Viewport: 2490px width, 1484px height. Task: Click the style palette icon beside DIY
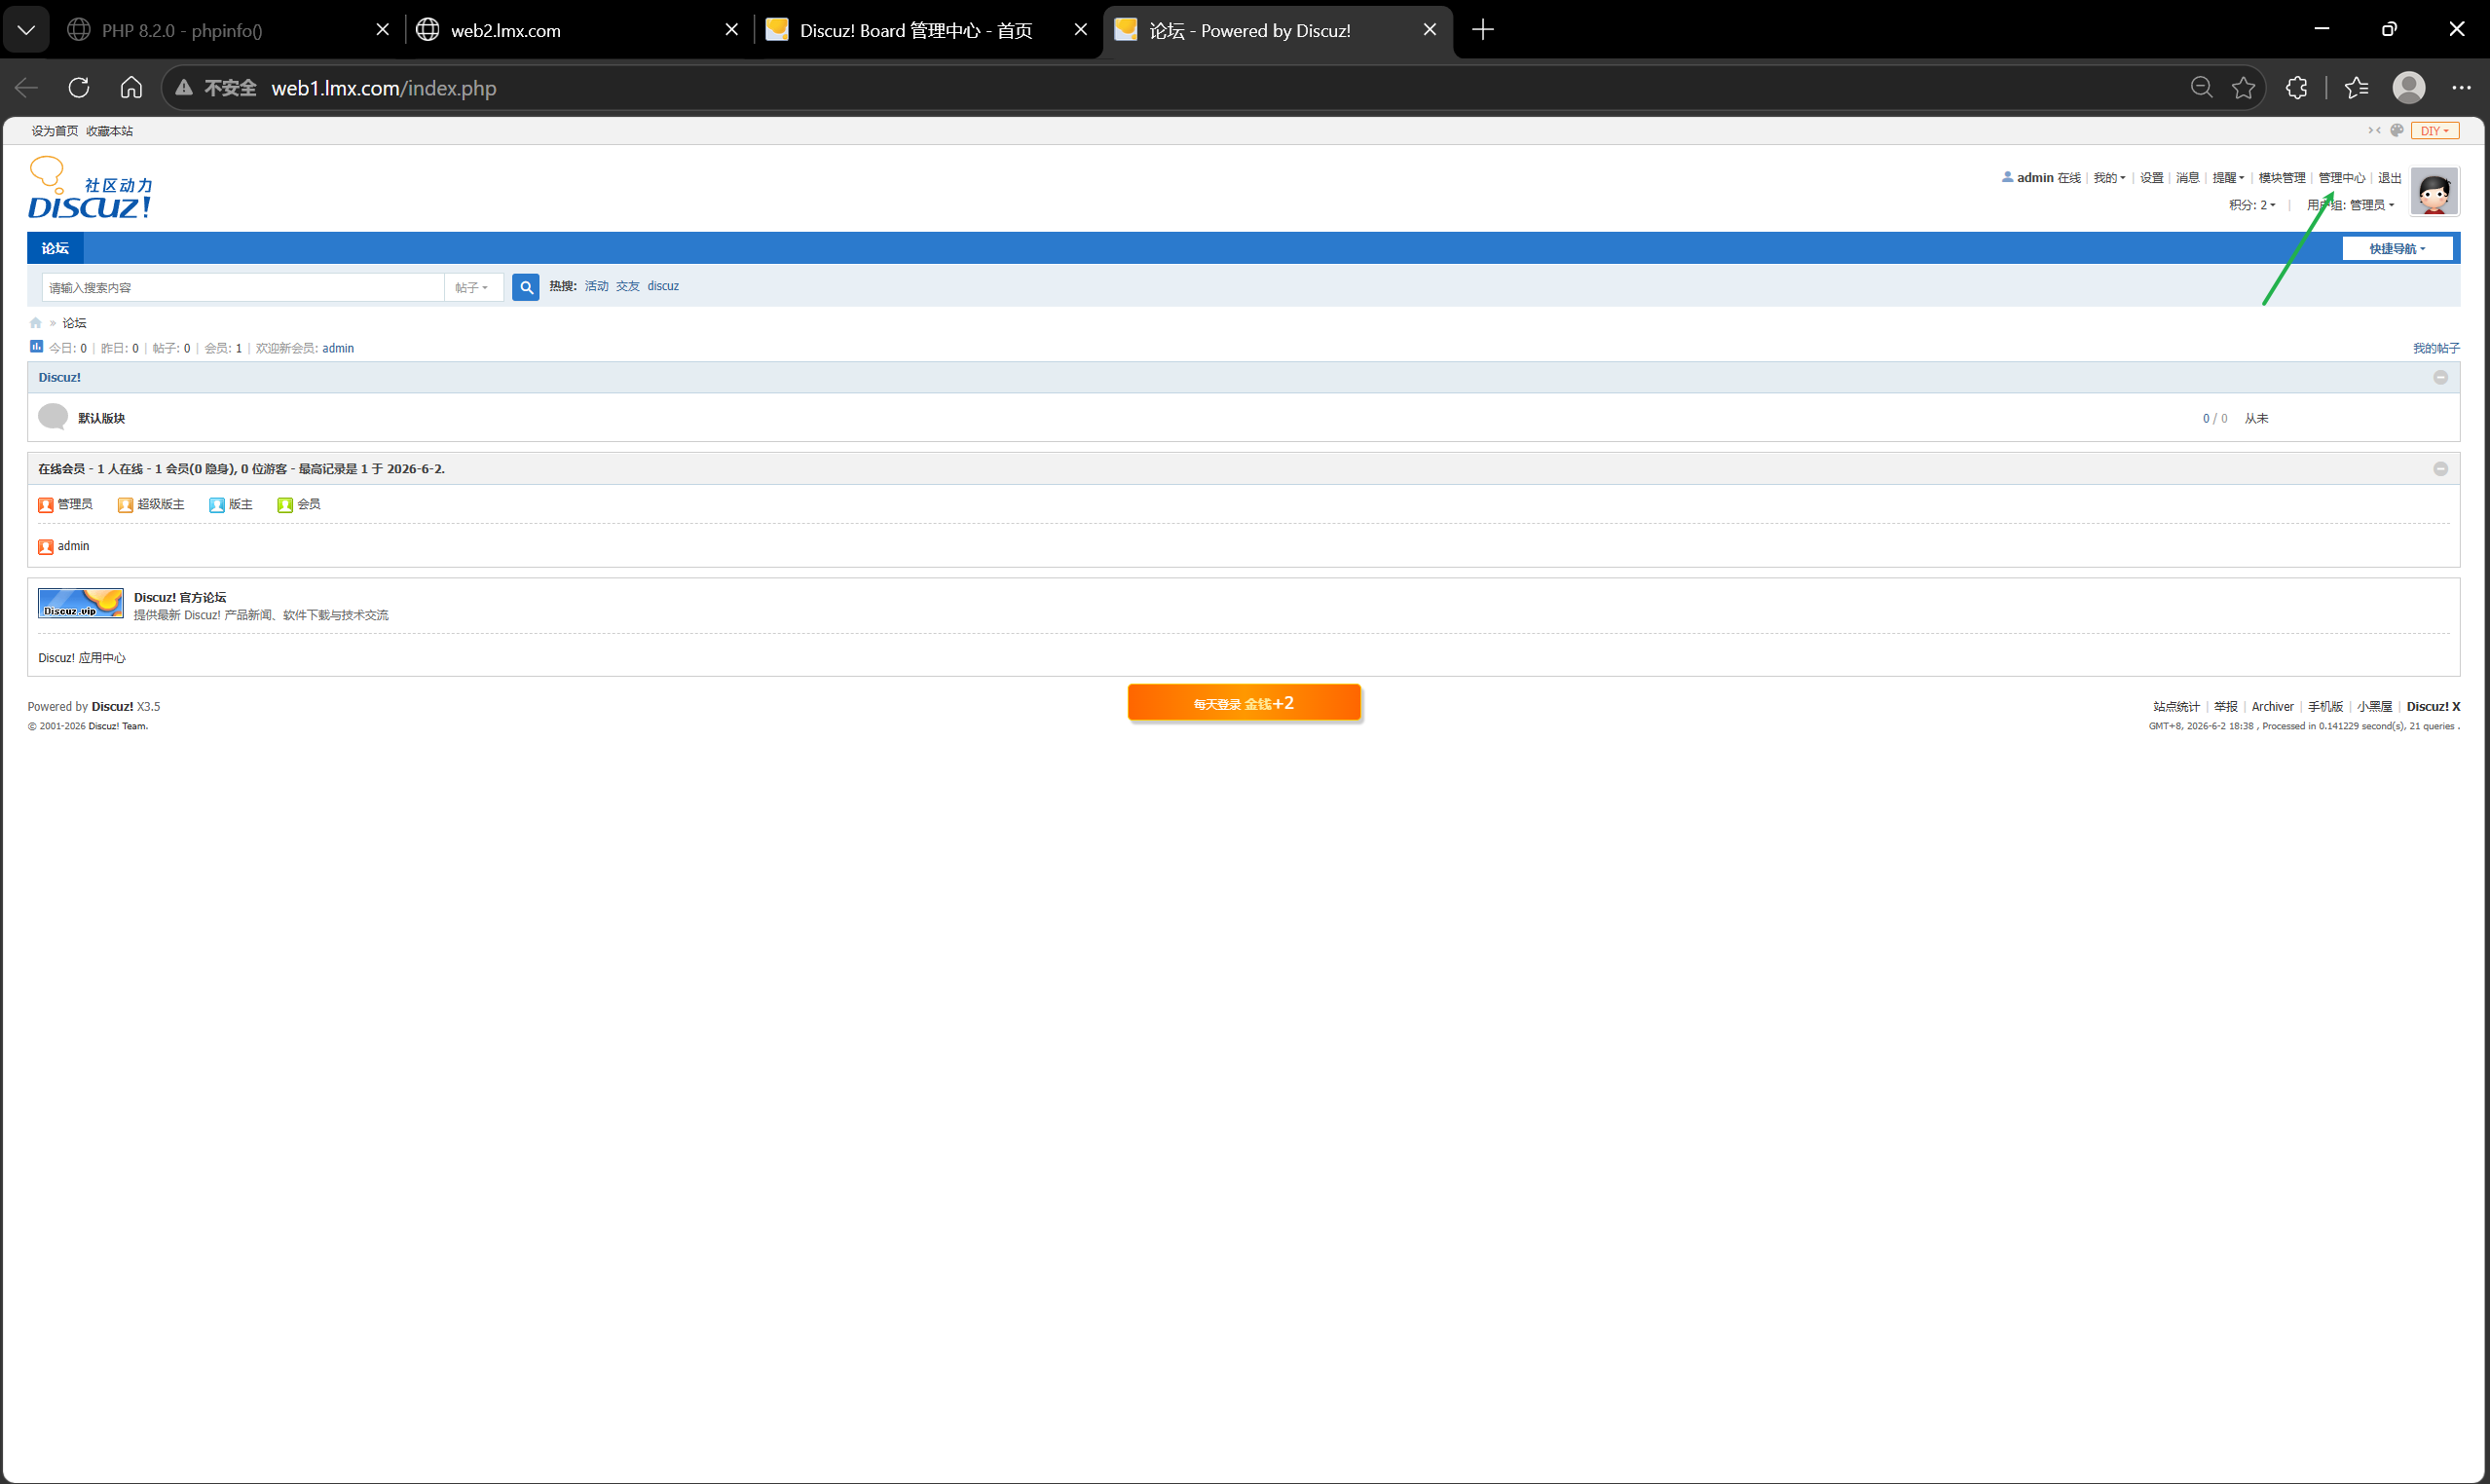(x=2397, y=130)
